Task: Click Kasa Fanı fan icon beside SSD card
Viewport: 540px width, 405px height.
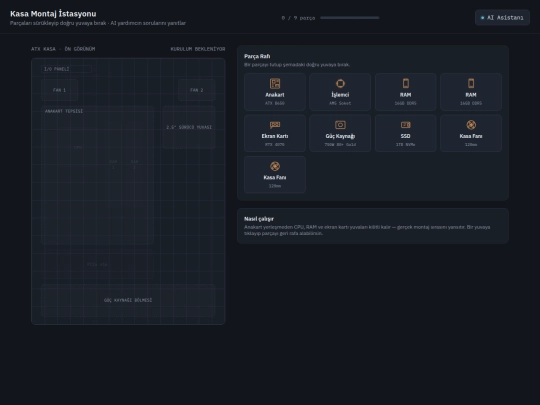Action: point(471,125)
